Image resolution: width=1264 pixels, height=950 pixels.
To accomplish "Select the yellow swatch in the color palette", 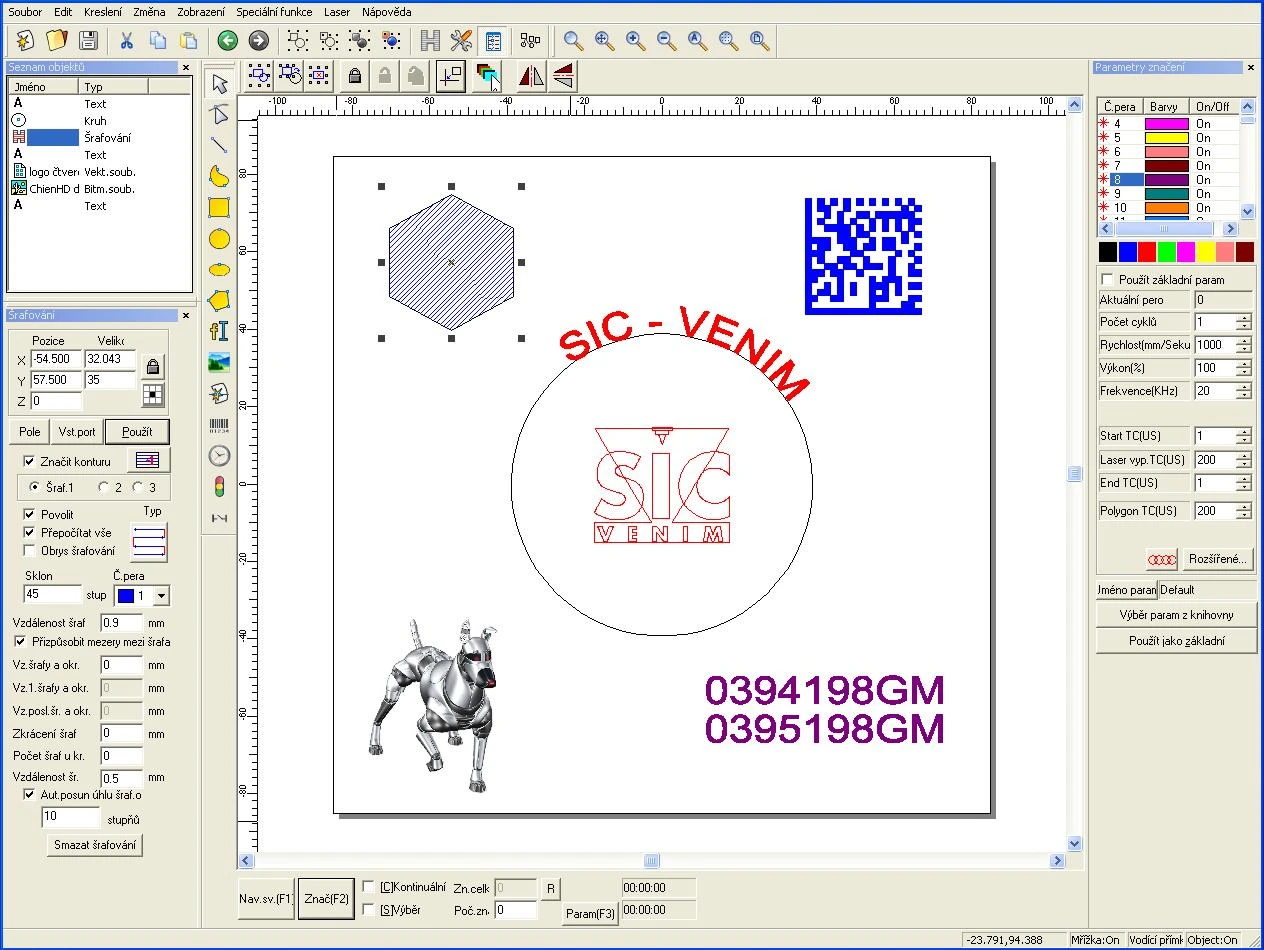I will (1205, 252).
